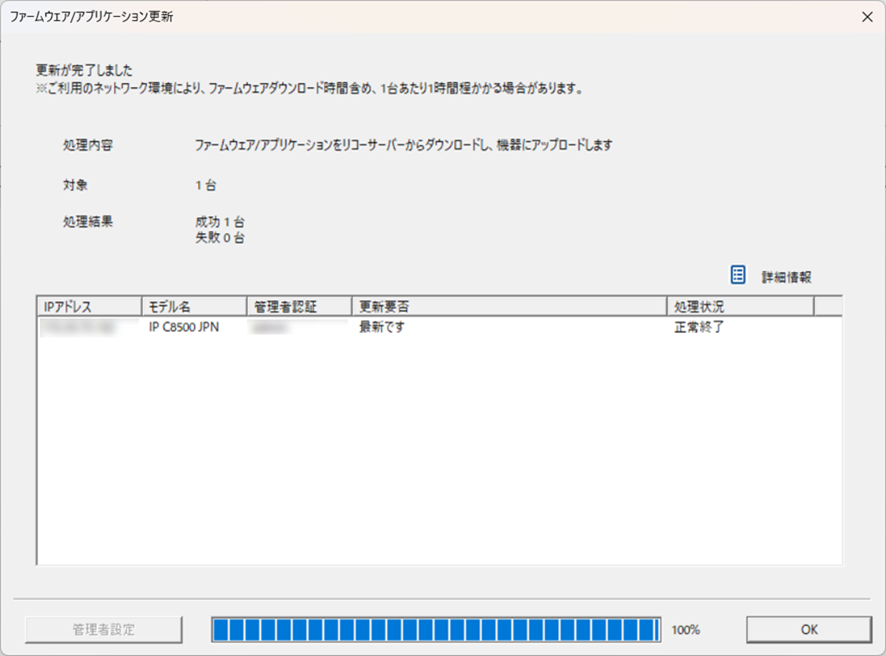Click the 管理者設定 button
The width and height of the screenshot is (886, 656).
point(104,629)
